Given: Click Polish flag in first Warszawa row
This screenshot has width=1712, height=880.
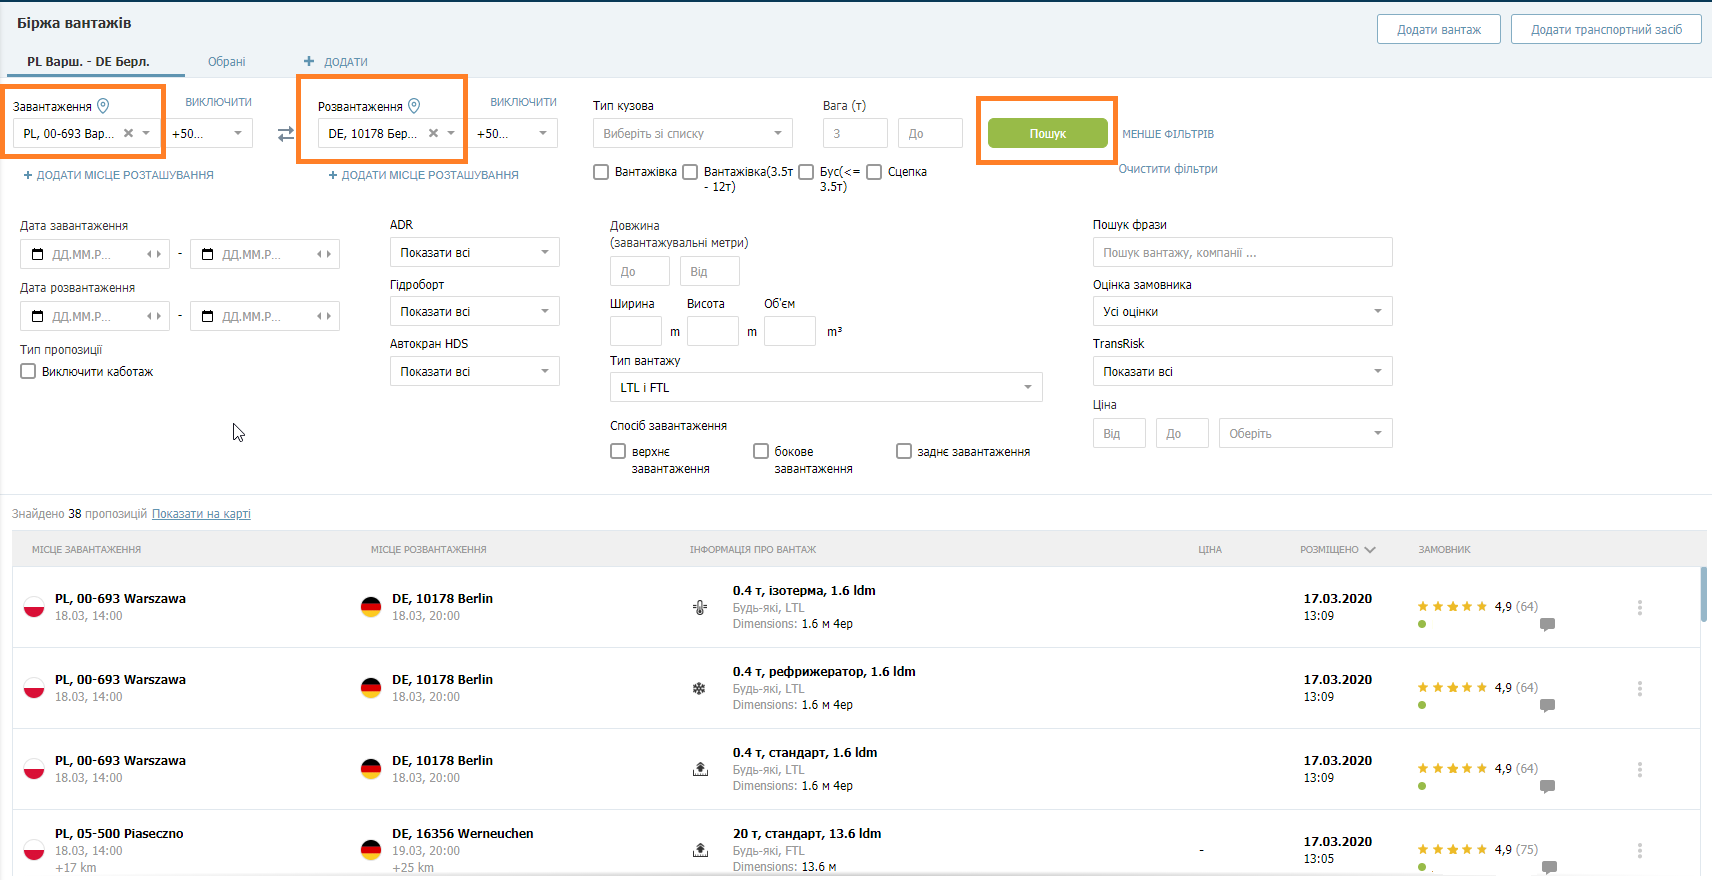Looking at the screenshot, I should point(34,607).
